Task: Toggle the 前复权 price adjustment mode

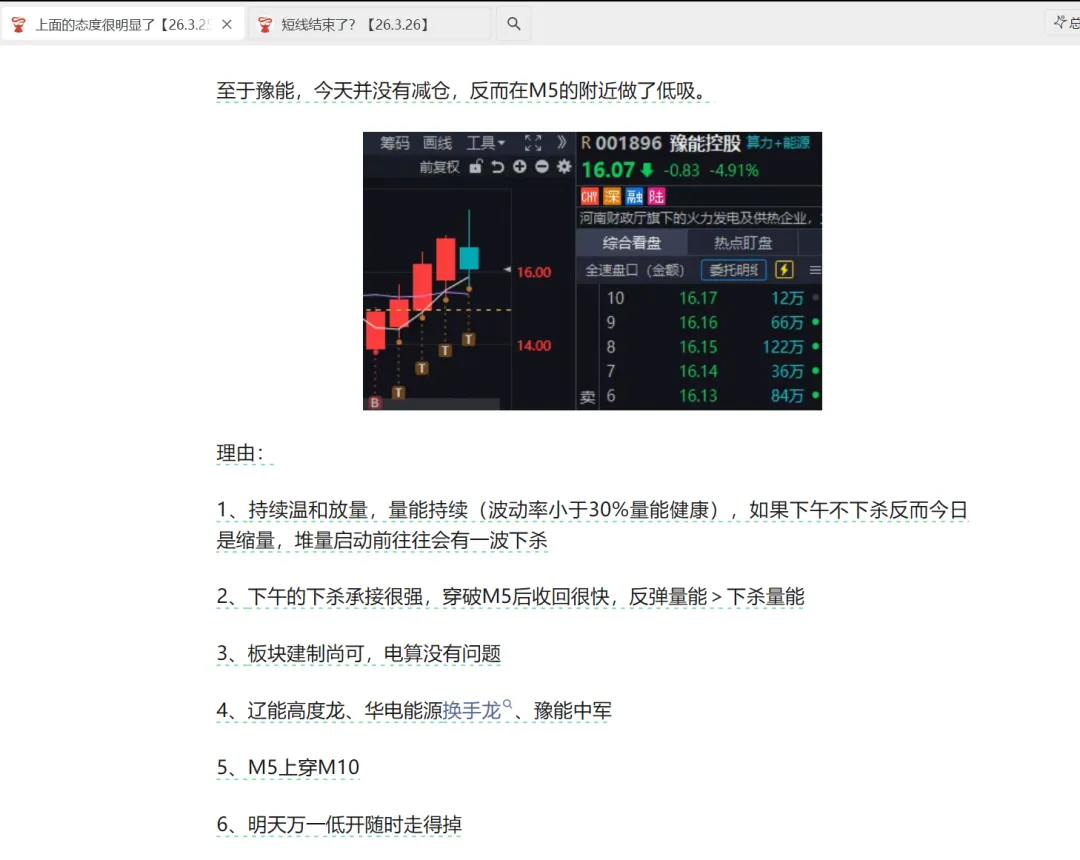Action: 442,167
